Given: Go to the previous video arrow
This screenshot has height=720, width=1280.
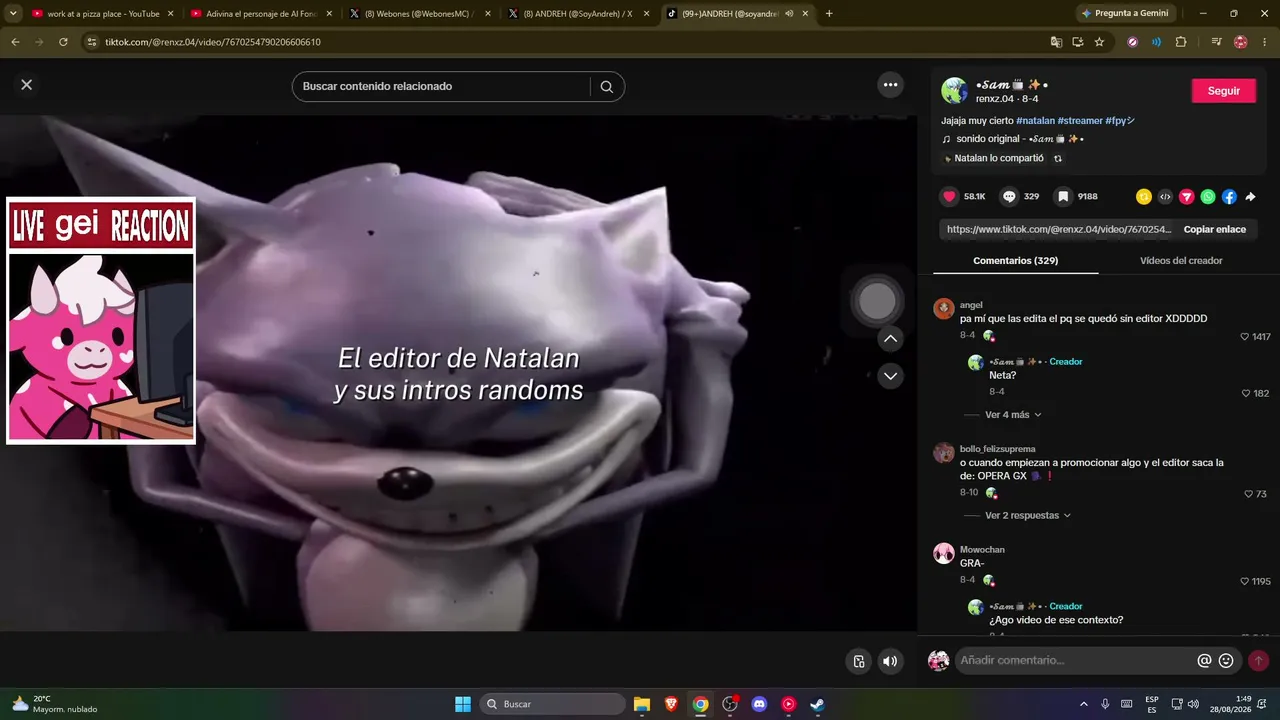Looking at the screenshot, I should tap(890, 339).
